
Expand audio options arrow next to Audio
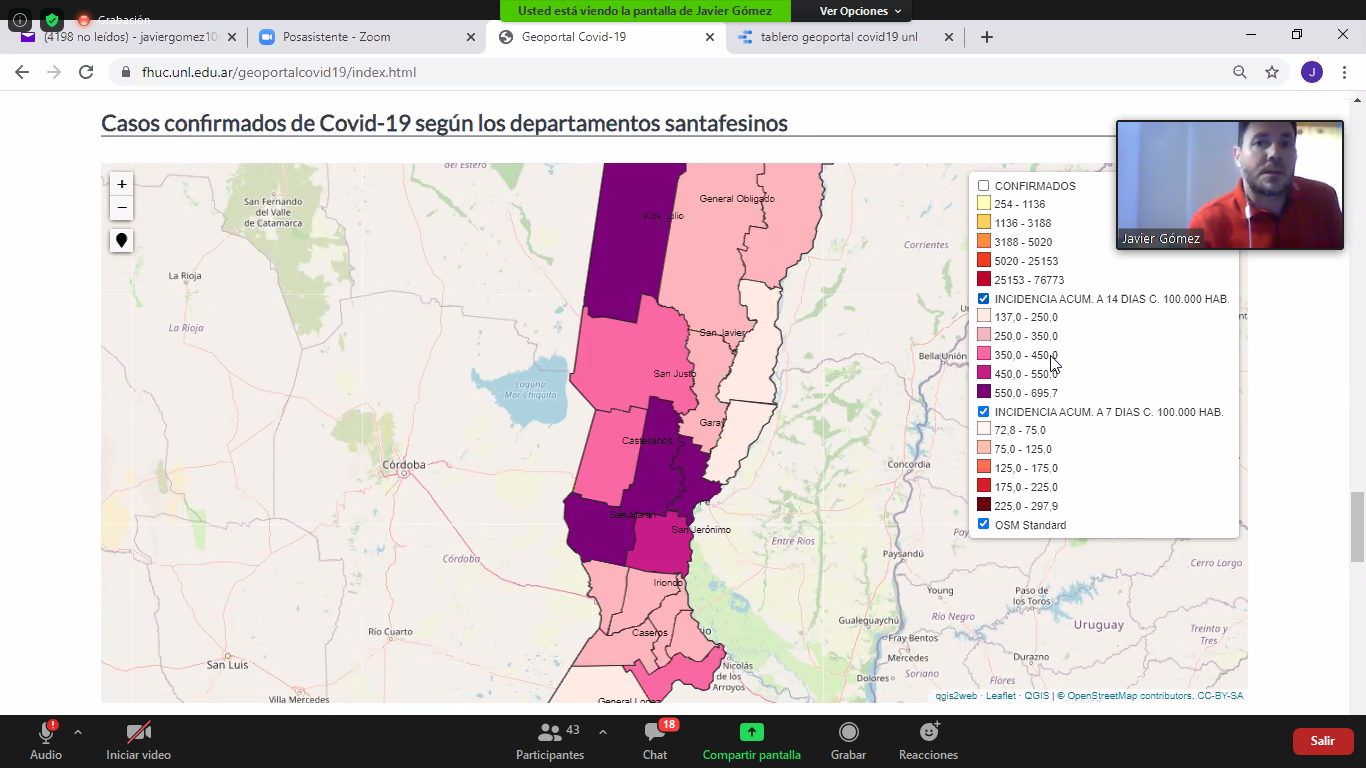(78, 732)
